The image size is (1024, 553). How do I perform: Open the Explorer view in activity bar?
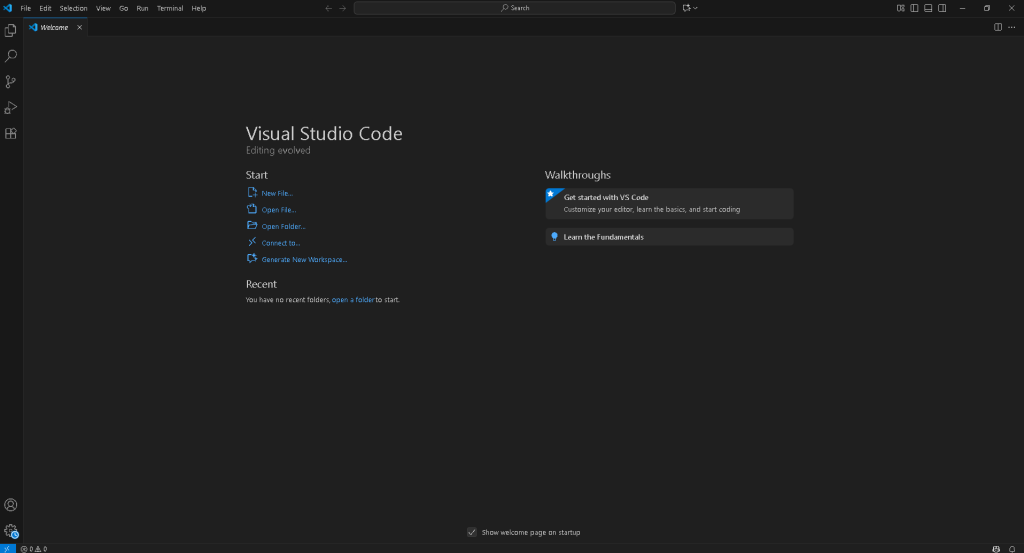click(x=11, y=30)
